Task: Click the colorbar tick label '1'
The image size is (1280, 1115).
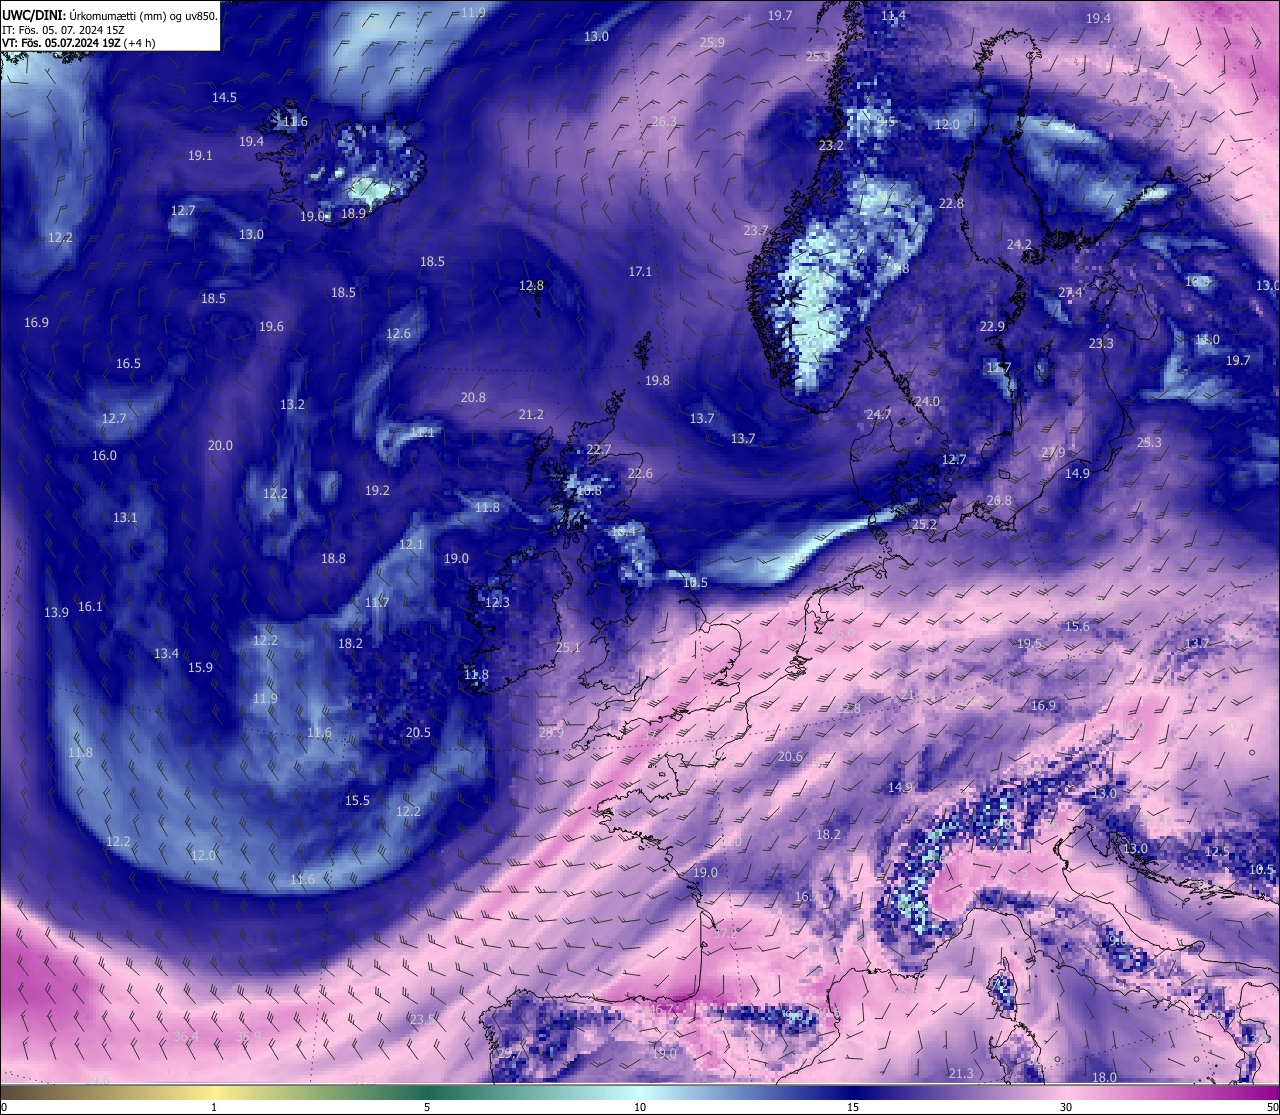Action: click(x=214, y=1107)
